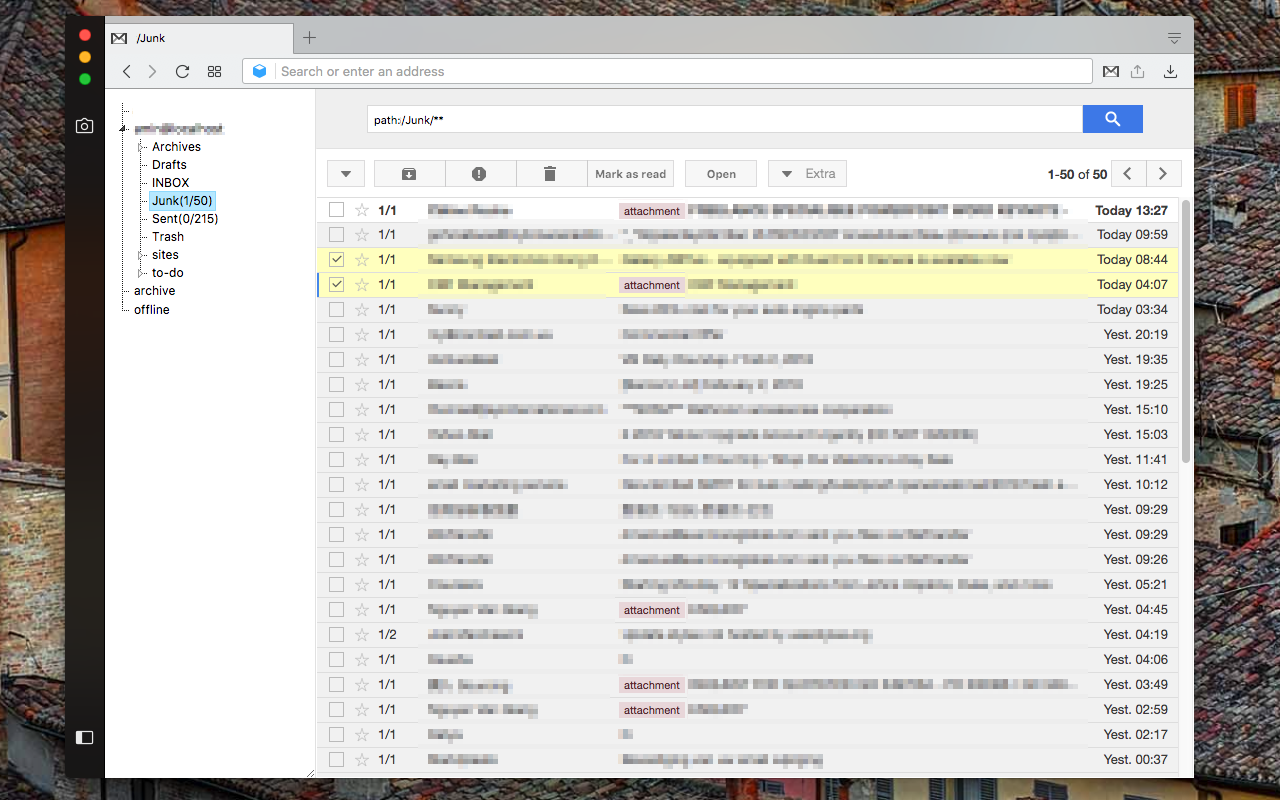Viewport: 1280px width, 800px height.
Task: Open the selection dropdown arrow in the toolbar
Action: (345, 173)
